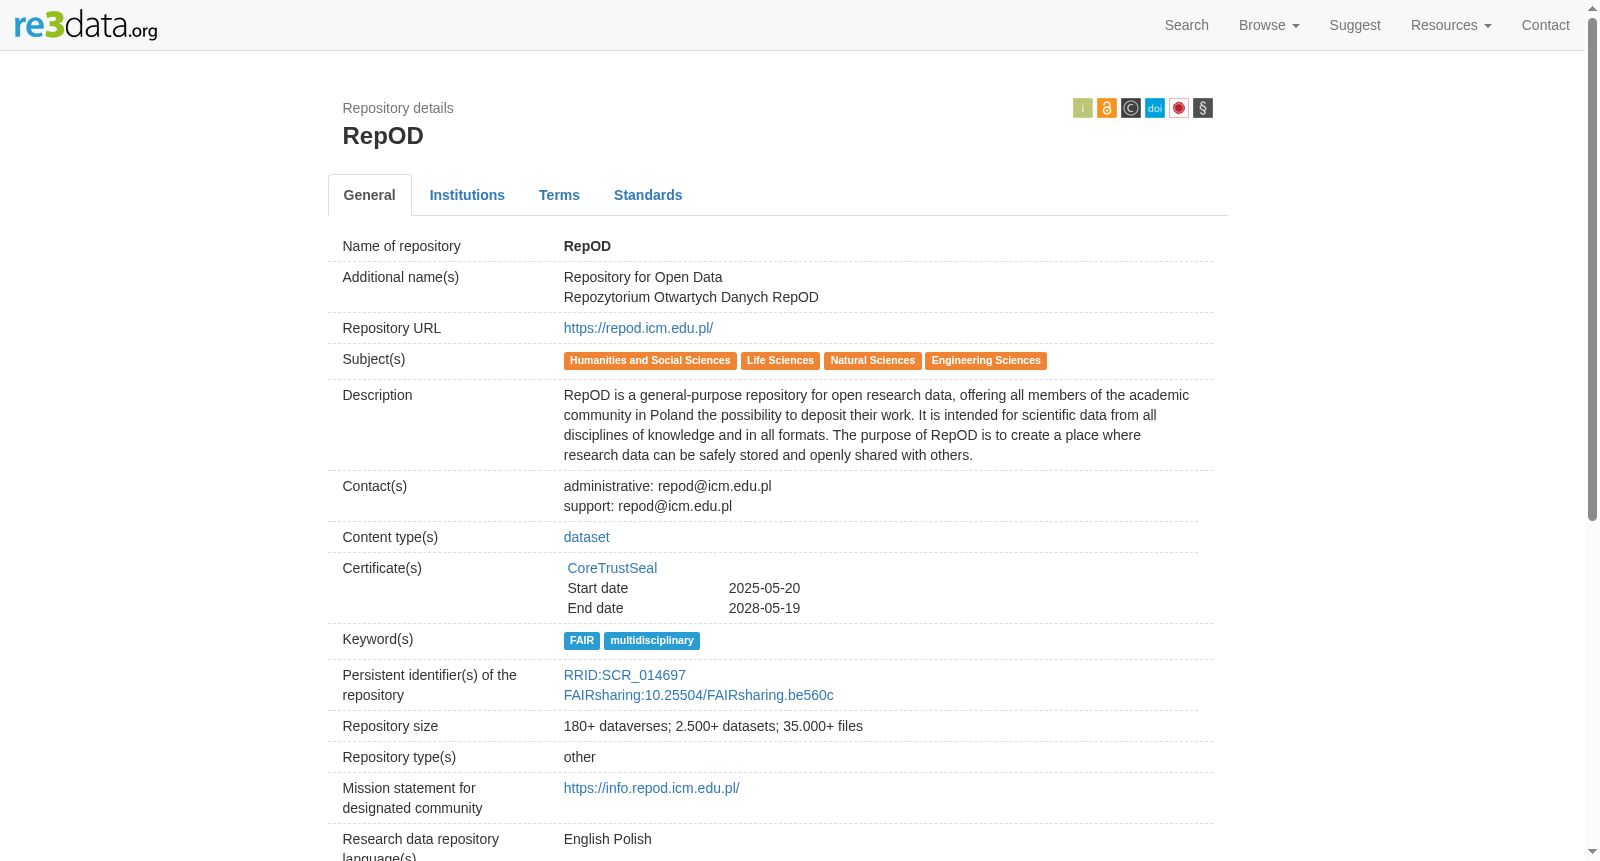Click the blue doi badge icon
The width and height of the screenshot is (1600, 861).
coord(1155,108)
